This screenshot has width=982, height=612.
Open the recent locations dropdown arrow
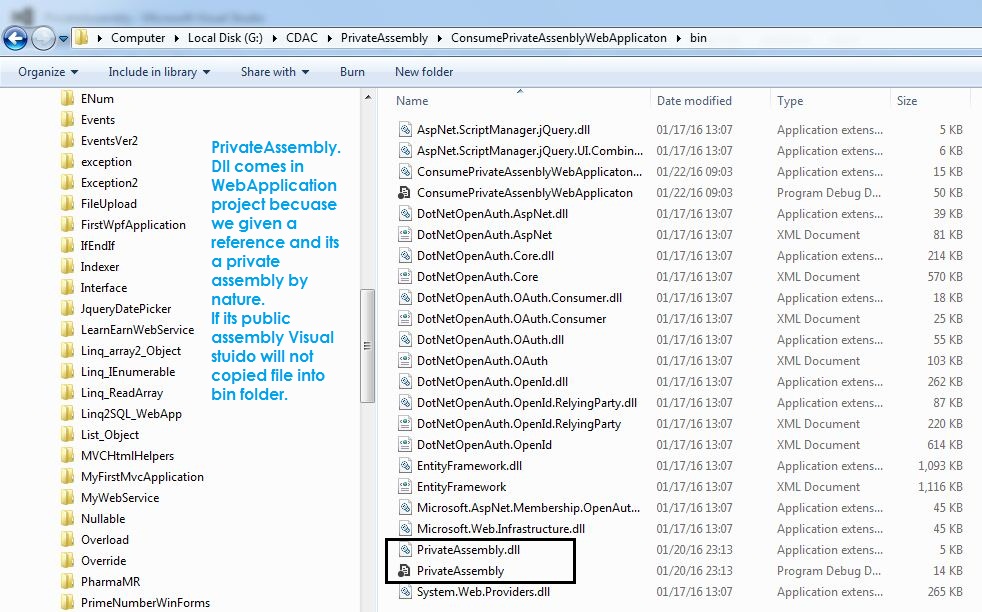pyautogui.click(x=63, y=39)
